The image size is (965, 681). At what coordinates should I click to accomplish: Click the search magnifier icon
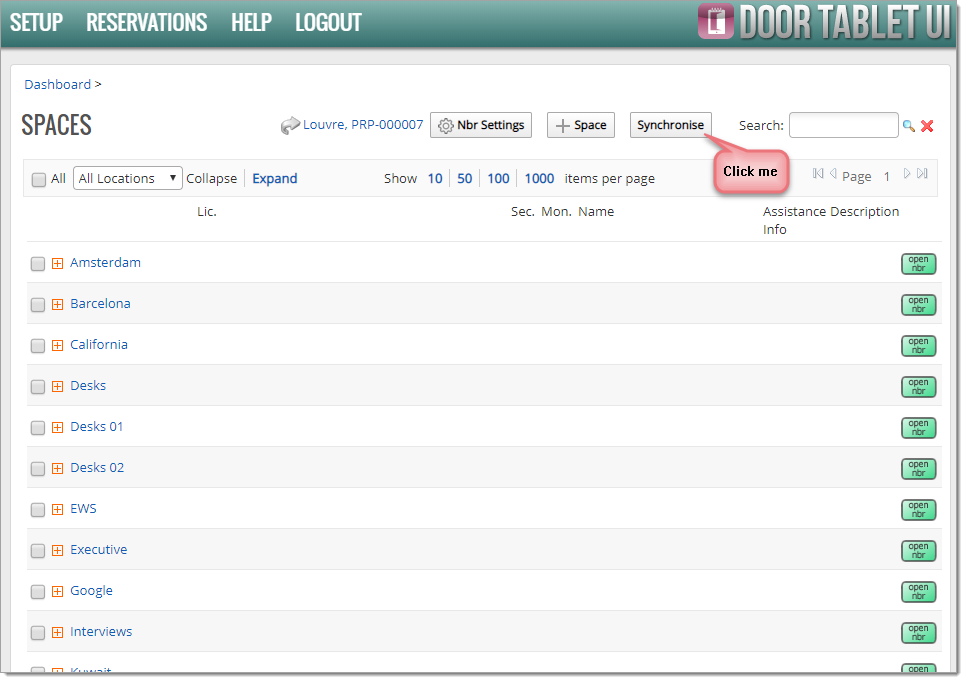click(908, 126)
